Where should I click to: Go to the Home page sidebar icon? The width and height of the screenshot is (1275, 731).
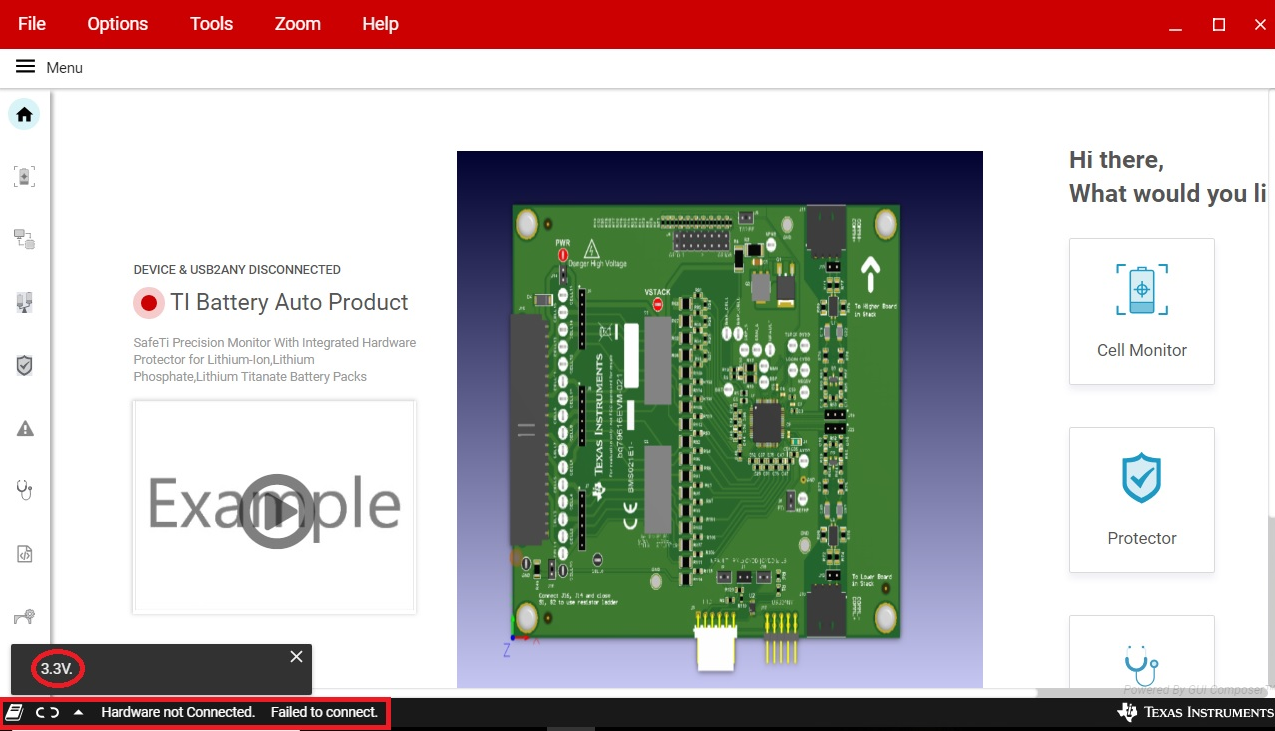tap(24, 114)
